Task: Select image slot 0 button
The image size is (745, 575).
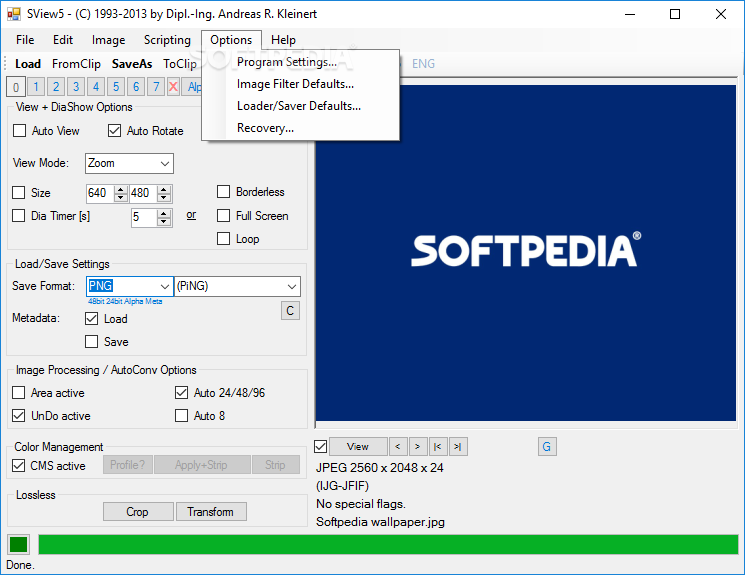Action: coord(16,87)
